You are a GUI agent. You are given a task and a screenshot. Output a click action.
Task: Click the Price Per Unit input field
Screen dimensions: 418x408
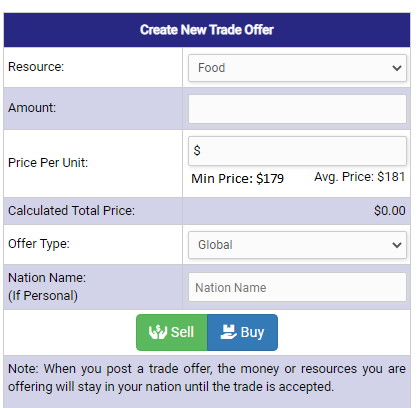(x=297, y=151)
